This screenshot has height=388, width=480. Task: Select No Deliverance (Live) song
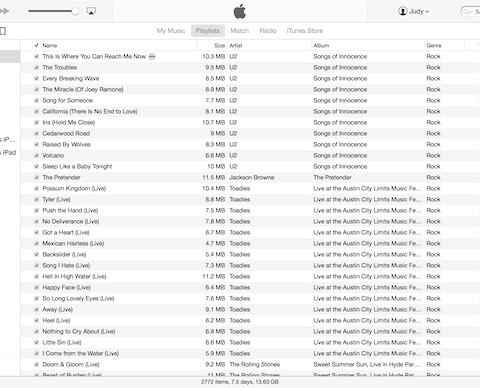click(x=71, y=221)
